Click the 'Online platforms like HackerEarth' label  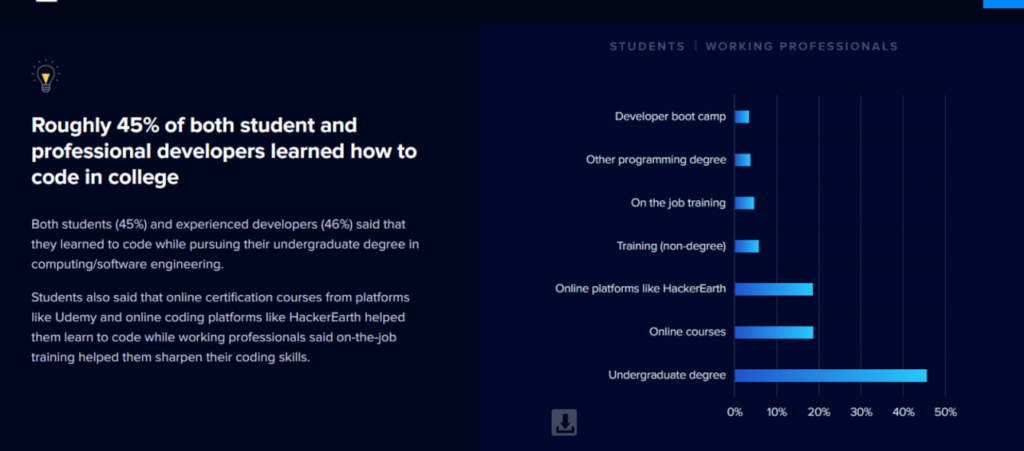641,288
